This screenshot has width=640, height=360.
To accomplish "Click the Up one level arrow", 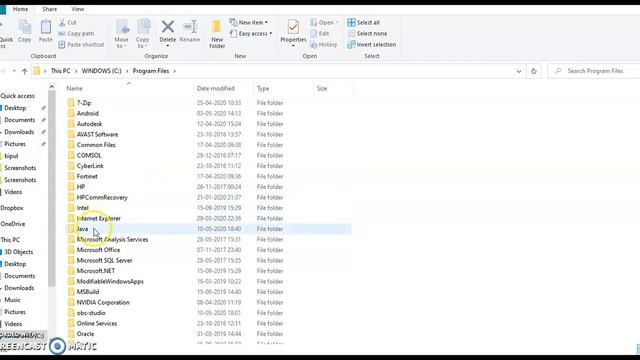I will [24, 71].
